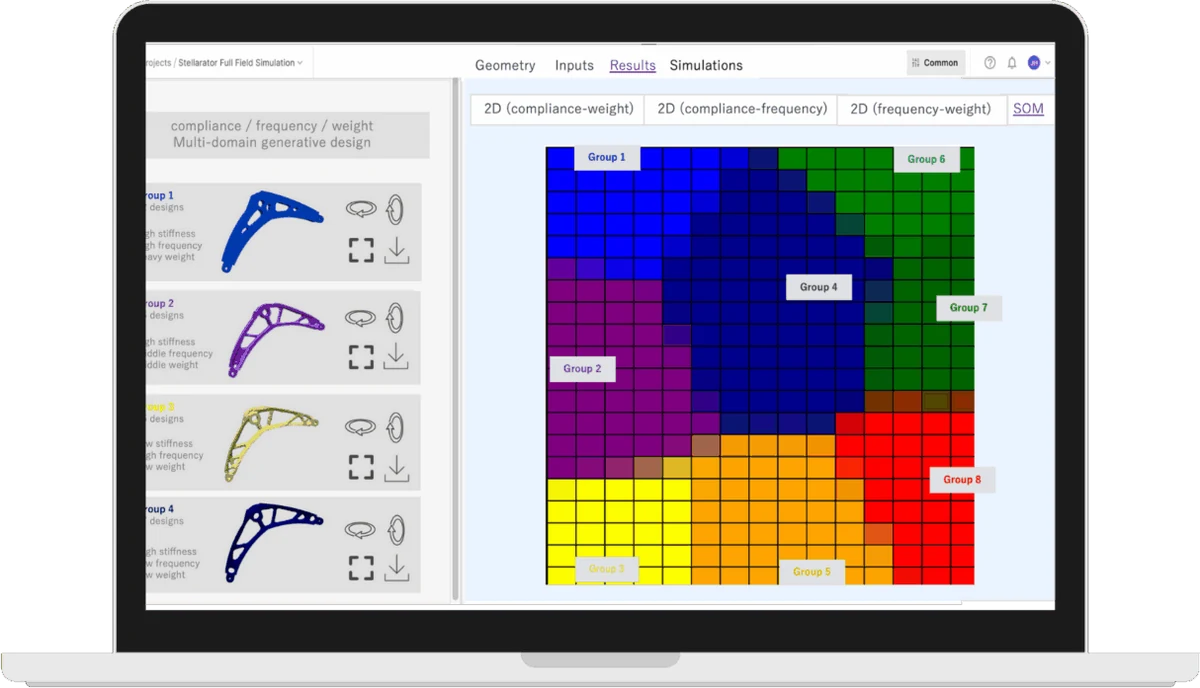Select the Group 8 label on the map
This screenshot has width=1200, height=688.
(962, 480)
